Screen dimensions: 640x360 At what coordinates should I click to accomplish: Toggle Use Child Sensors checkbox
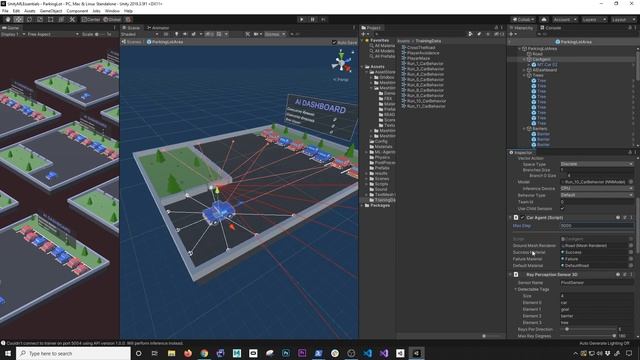point(562,209)
